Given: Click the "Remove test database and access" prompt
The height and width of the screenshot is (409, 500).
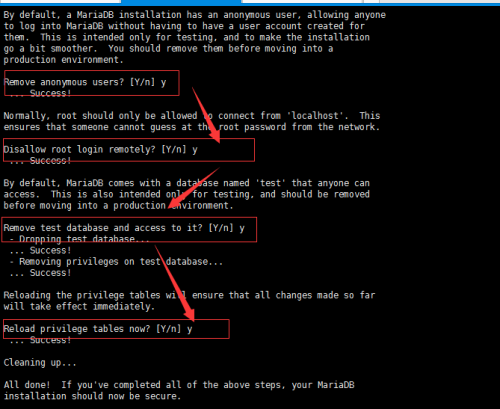Looking at the screenshot, I should coord(124,228).
